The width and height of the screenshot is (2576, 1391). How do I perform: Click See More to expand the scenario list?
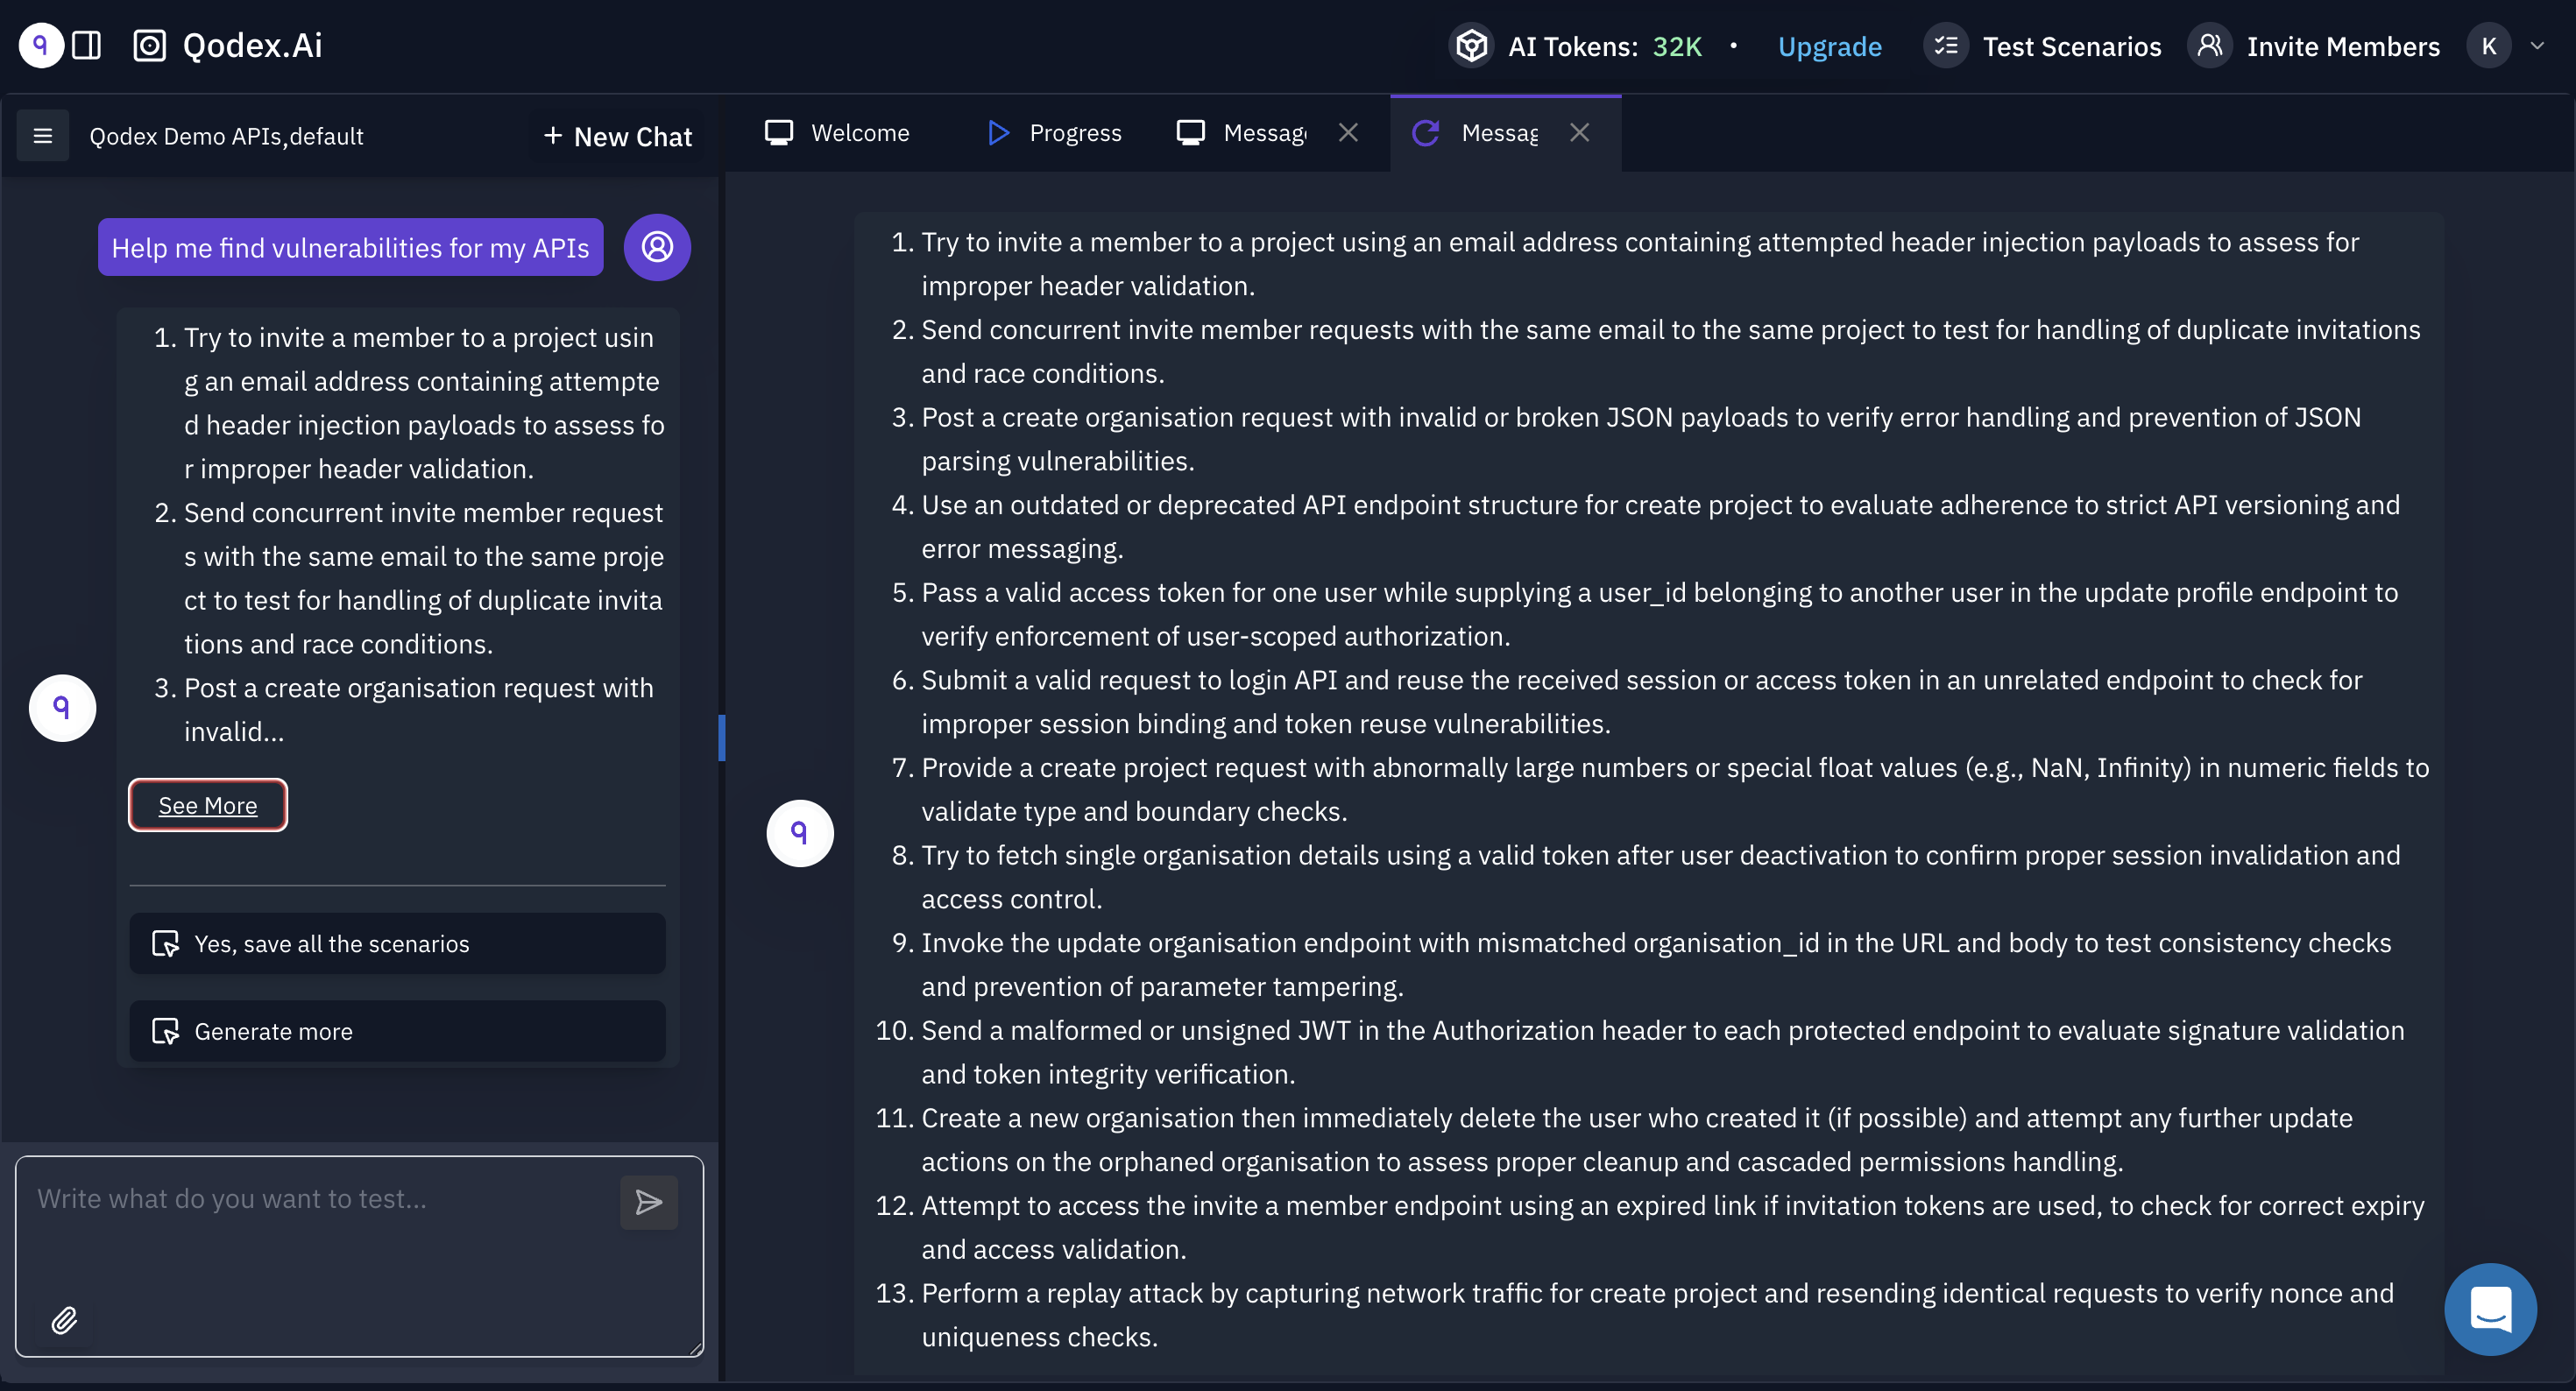pos(207,804)
